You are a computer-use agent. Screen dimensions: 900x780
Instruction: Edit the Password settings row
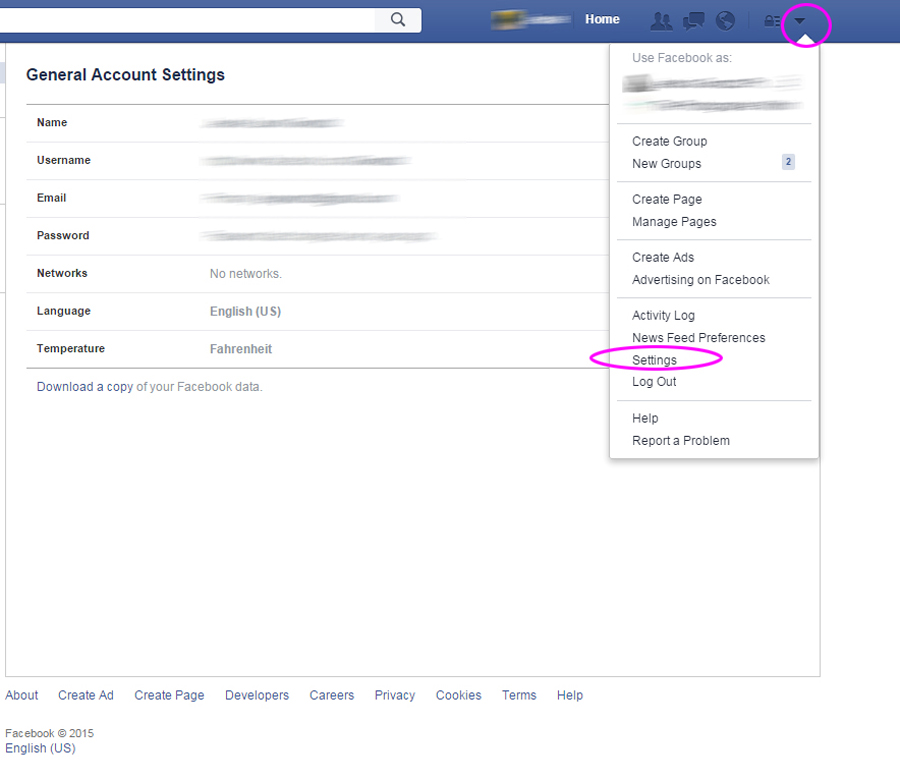(x=317, y=236)
